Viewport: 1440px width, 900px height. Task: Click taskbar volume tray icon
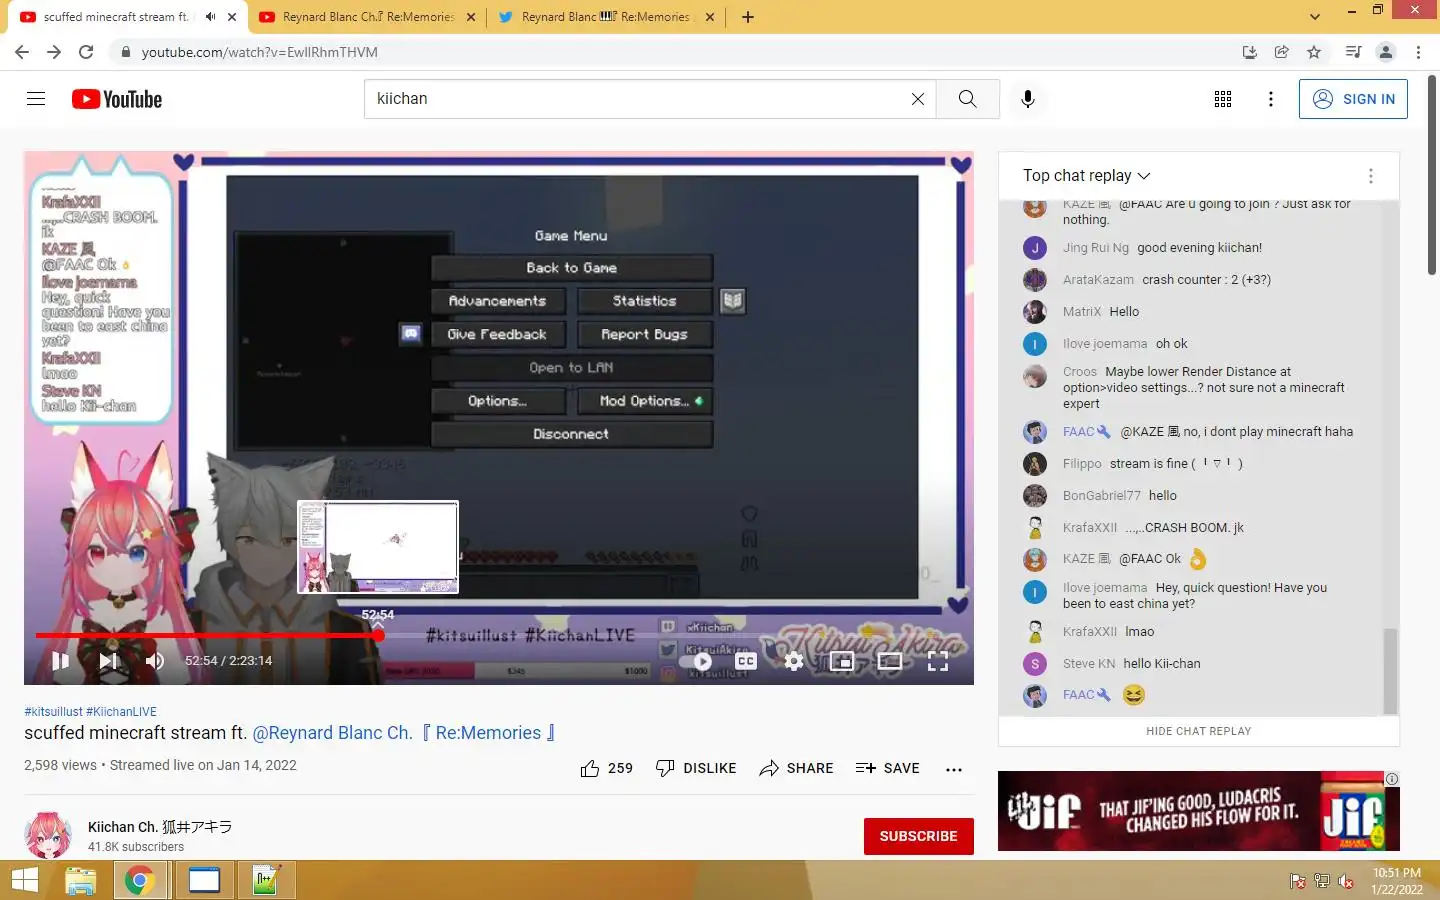tap(1346, 881)
